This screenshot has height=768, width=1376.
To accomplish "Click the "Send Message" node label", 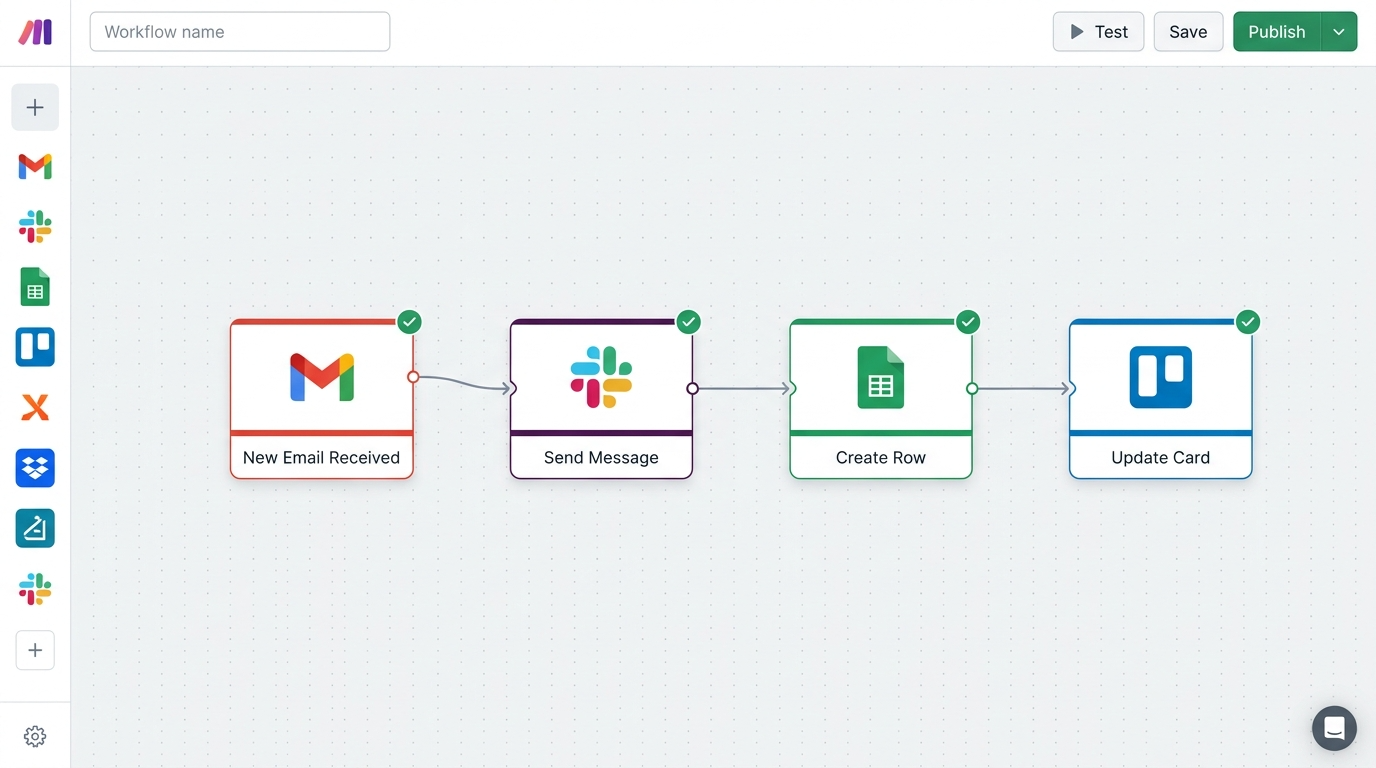I will (x=601, y=458).
